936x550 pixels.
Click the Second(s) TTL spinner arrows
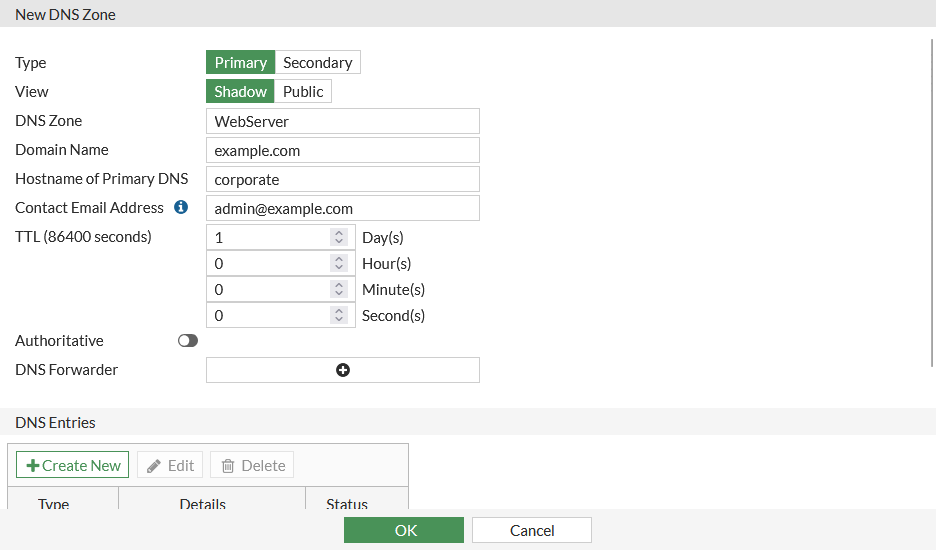coord(339,316)
